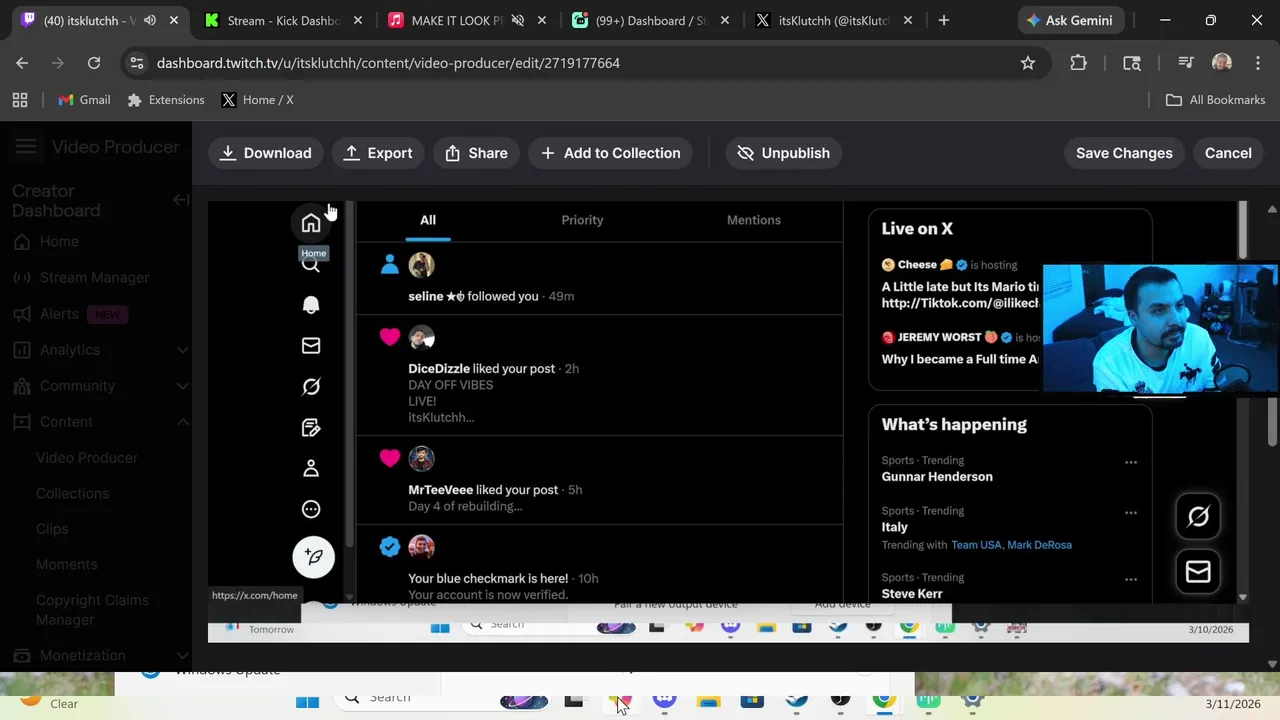Click DiceDizzle's pink heart like icon
1280x720 pixels.
390,337
